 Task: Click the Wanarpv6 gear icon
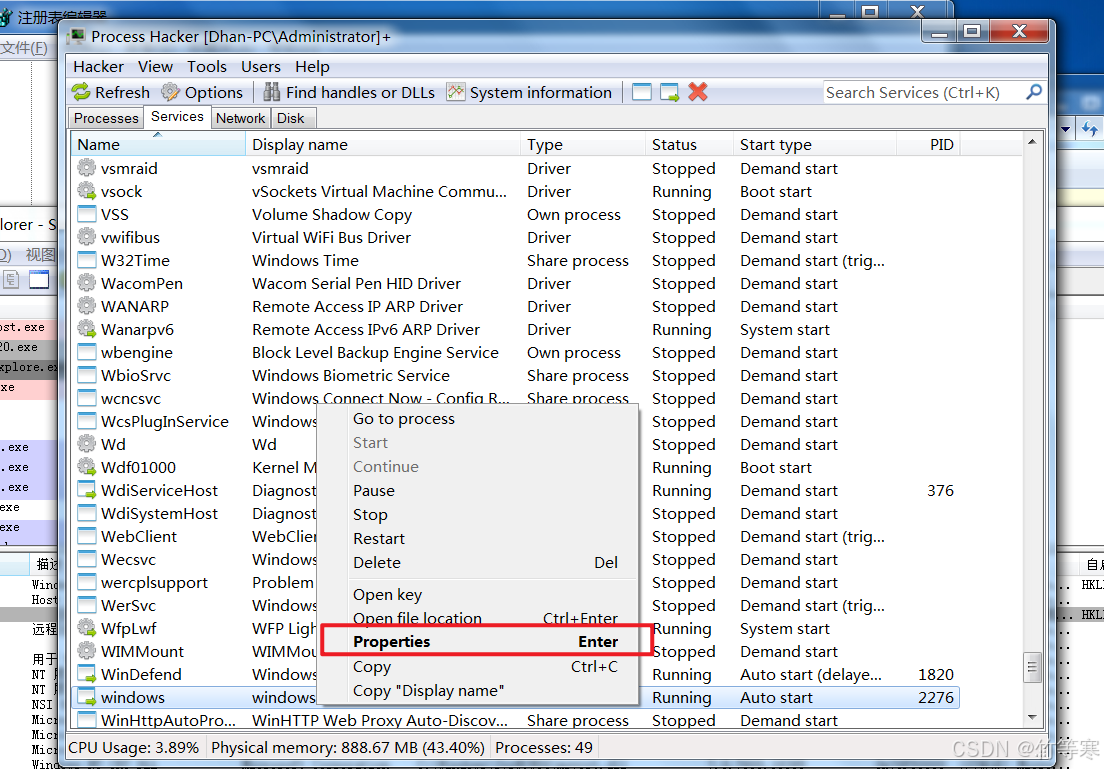[87, 329]
